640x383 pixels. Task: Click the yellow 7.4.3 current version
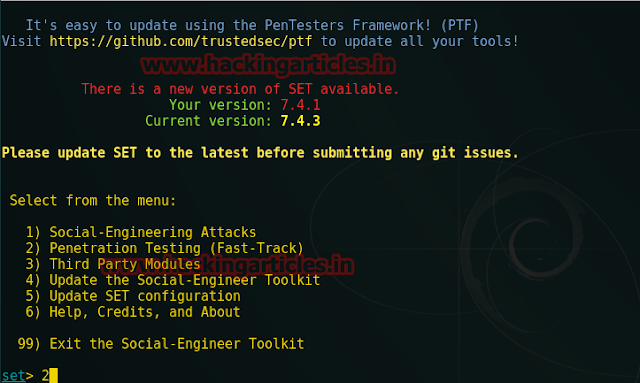(x=300, y=121)
